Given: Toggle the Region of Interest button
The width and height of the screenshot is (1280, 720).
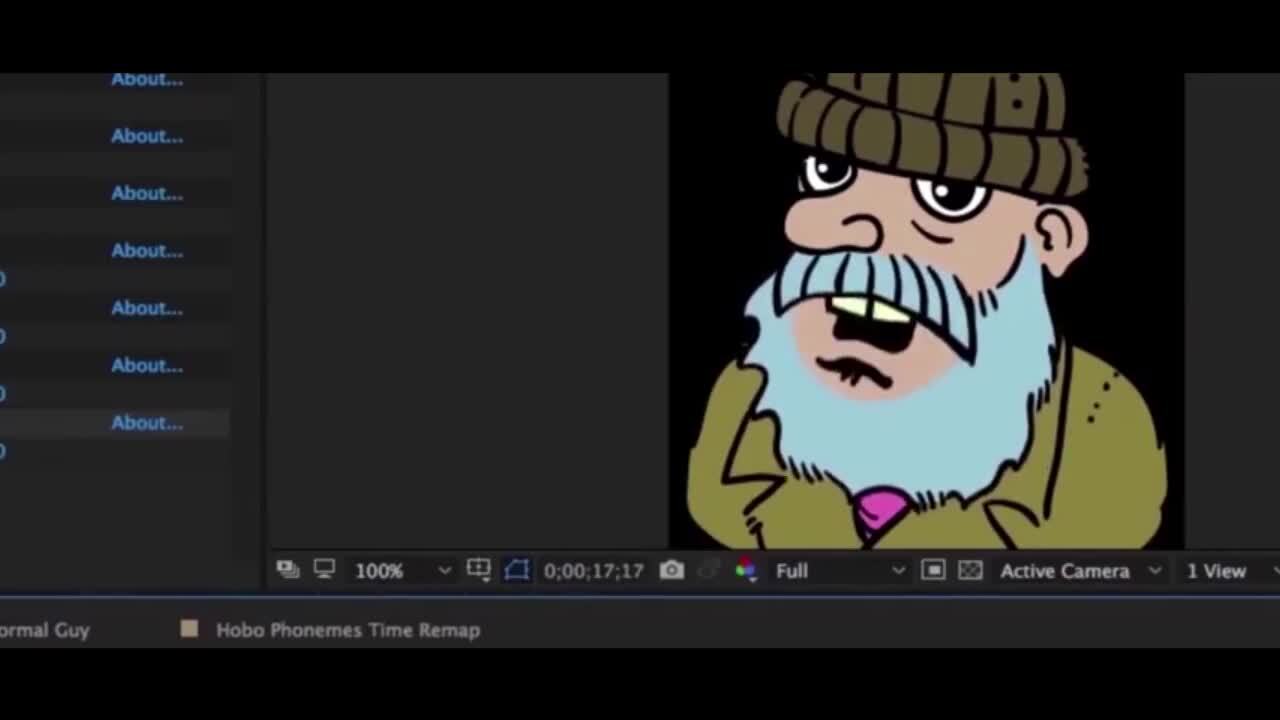Looking at the screenshot, I should 933,570.
